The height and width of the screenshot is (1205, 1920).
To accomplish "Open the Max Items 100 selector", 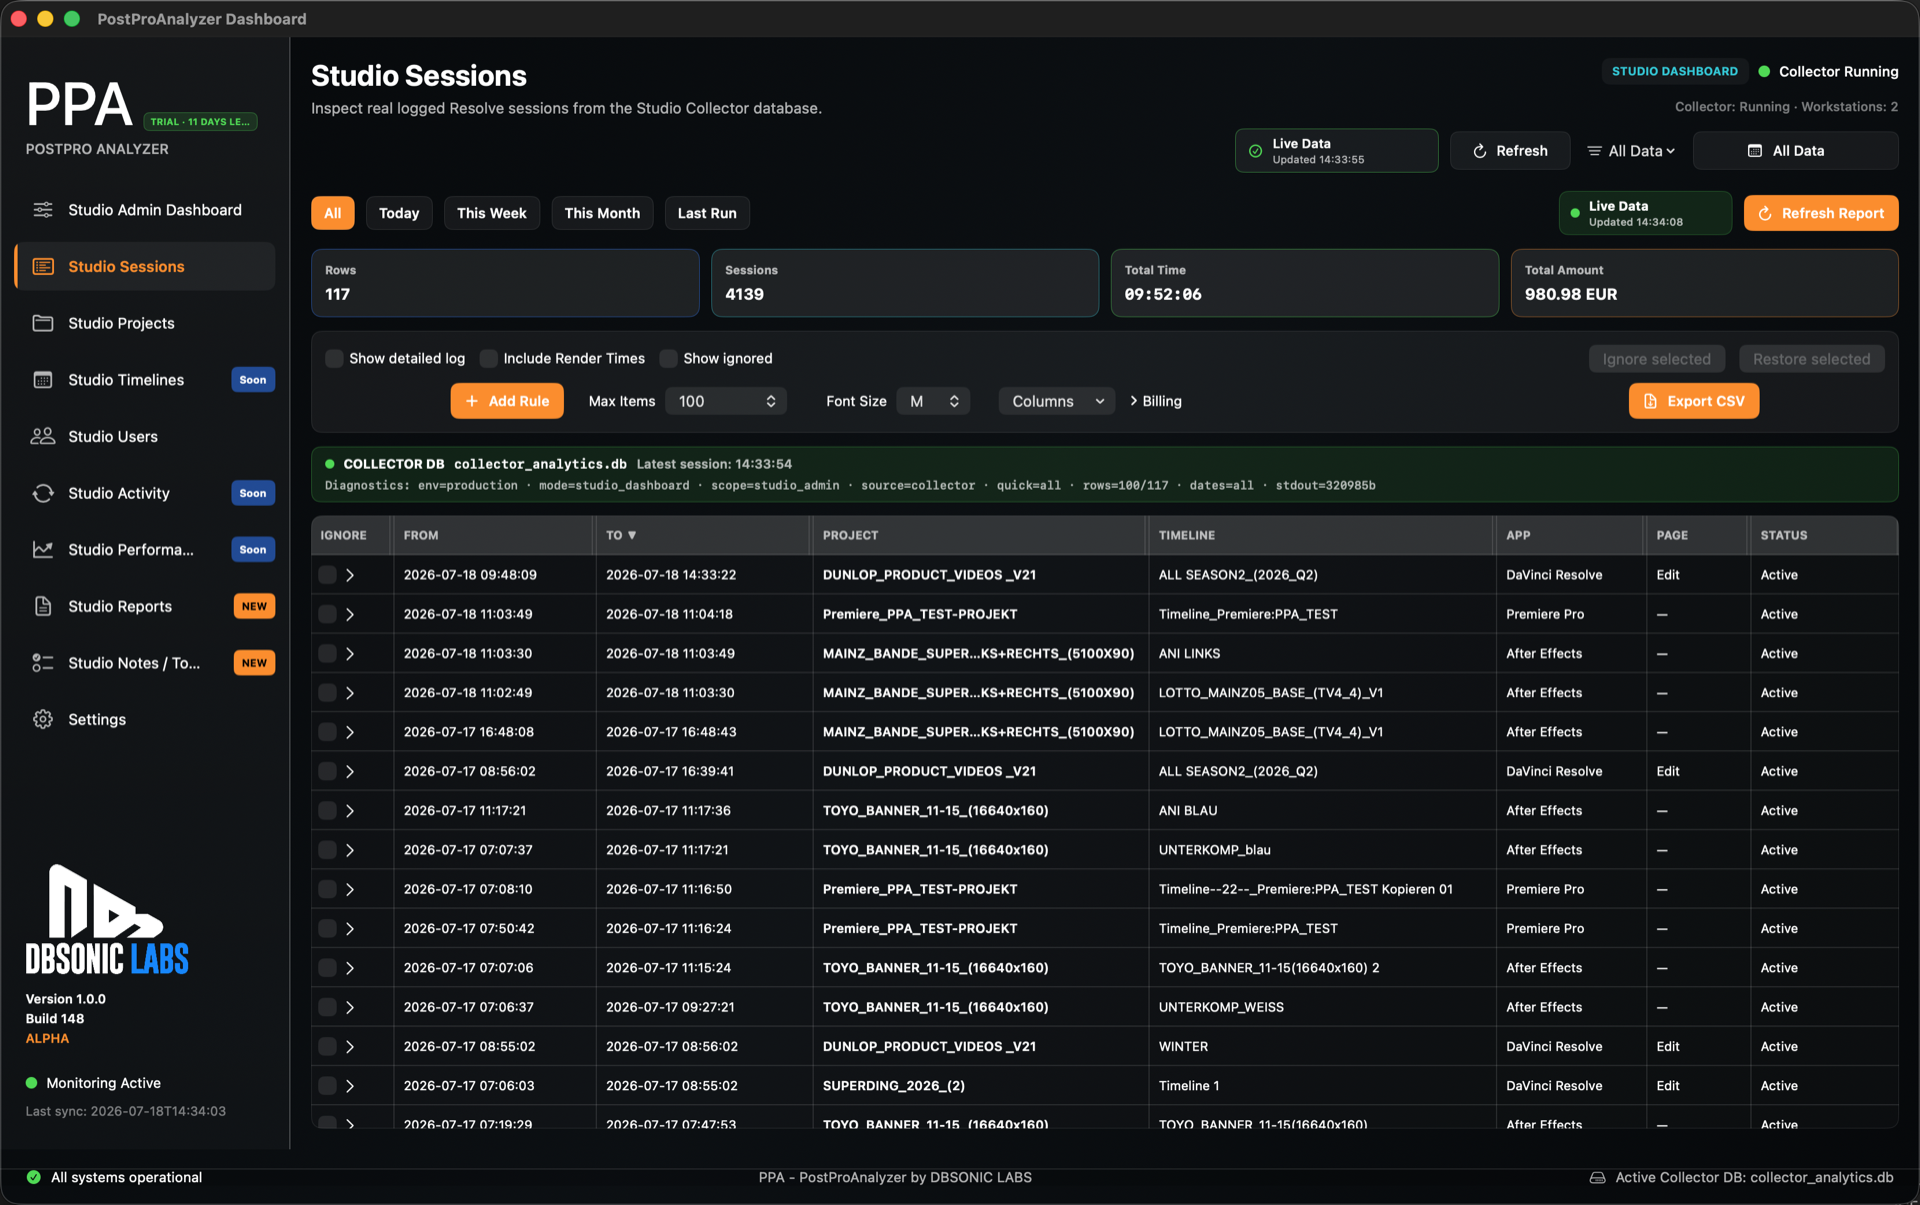I will click(x=726, y=401).
